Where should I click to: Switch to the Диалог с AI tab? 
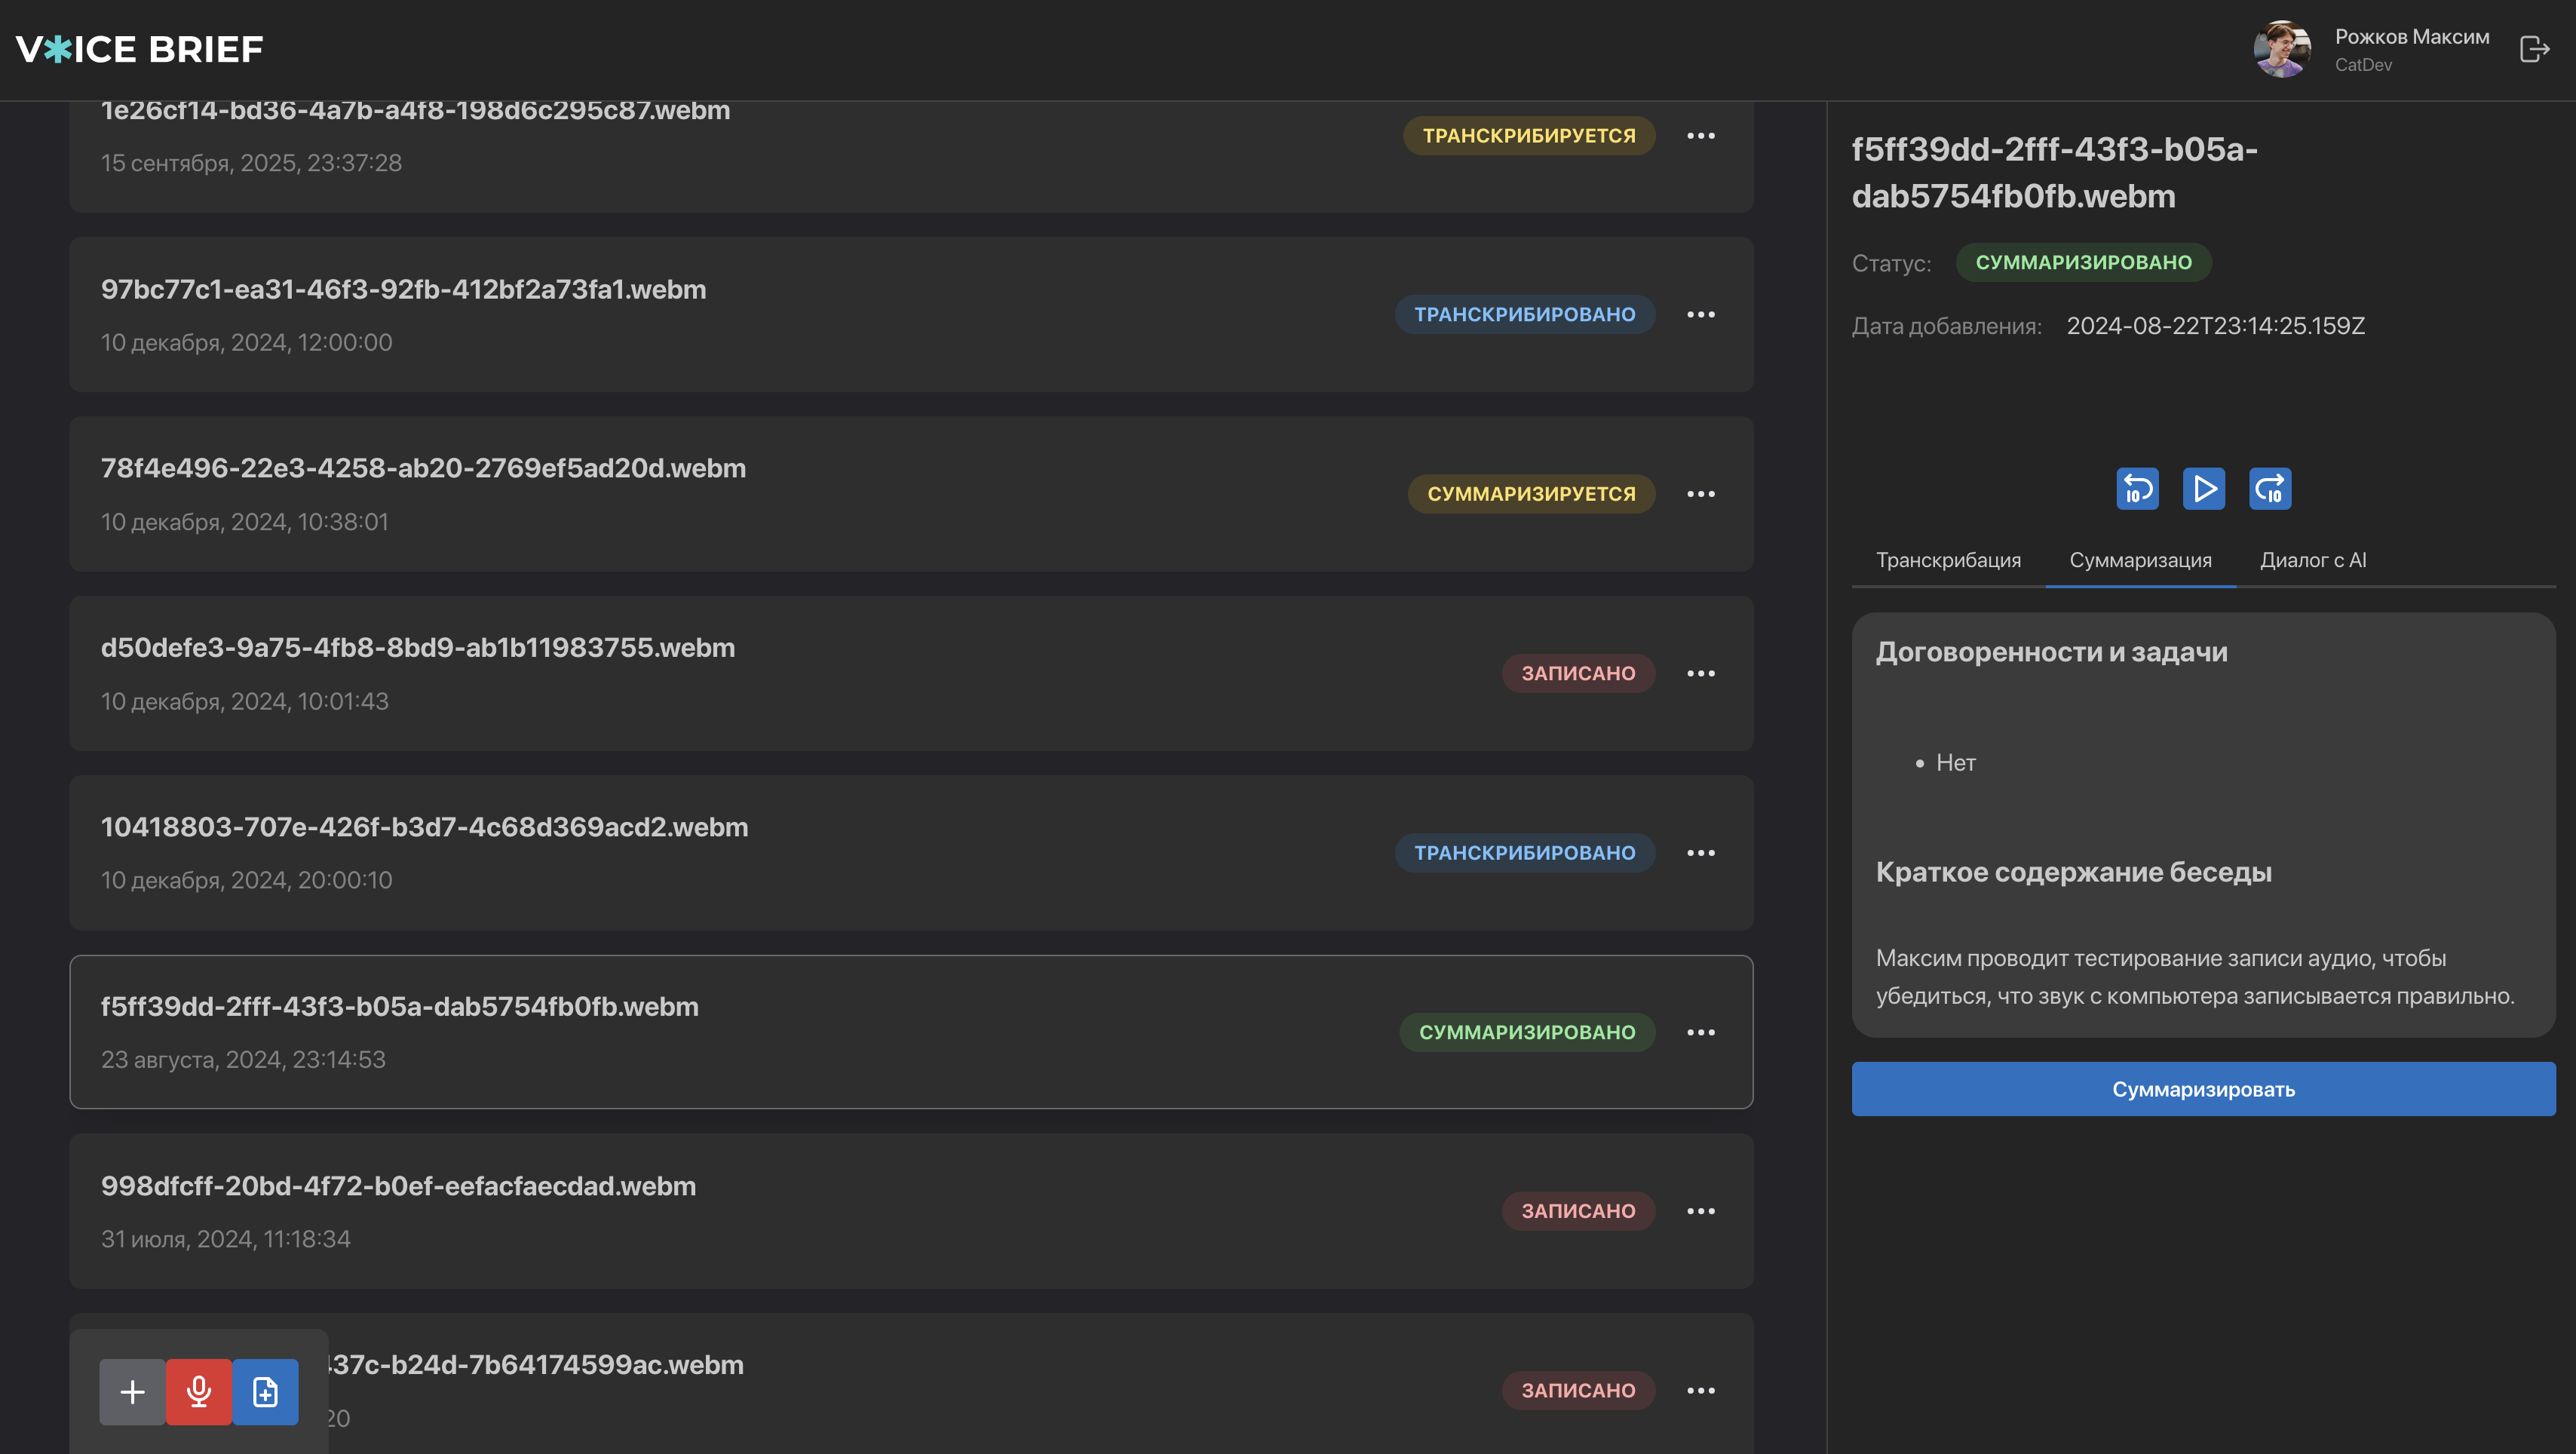[2313, 560]
